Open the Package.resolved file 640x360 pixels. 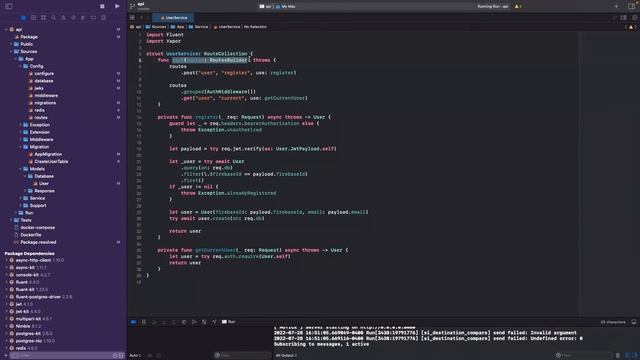pyautogui.click(x=38, y=242)
